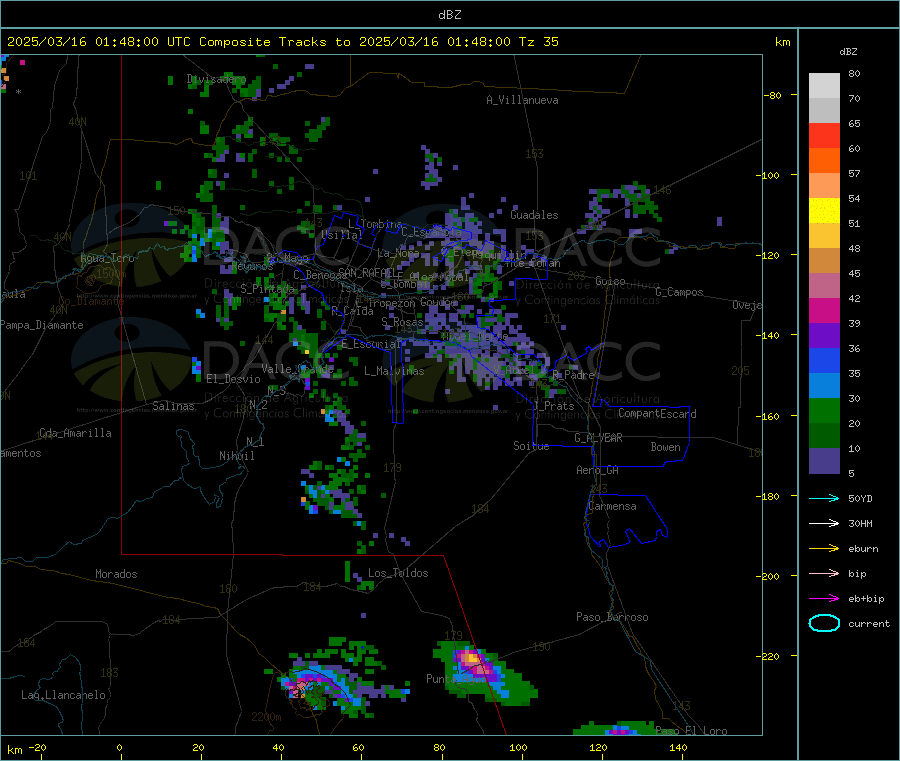The height and width of the screenshot is (761, 900).
Task: Click the 'L_Malvinas' map label
Action: [x=394, y=371]
